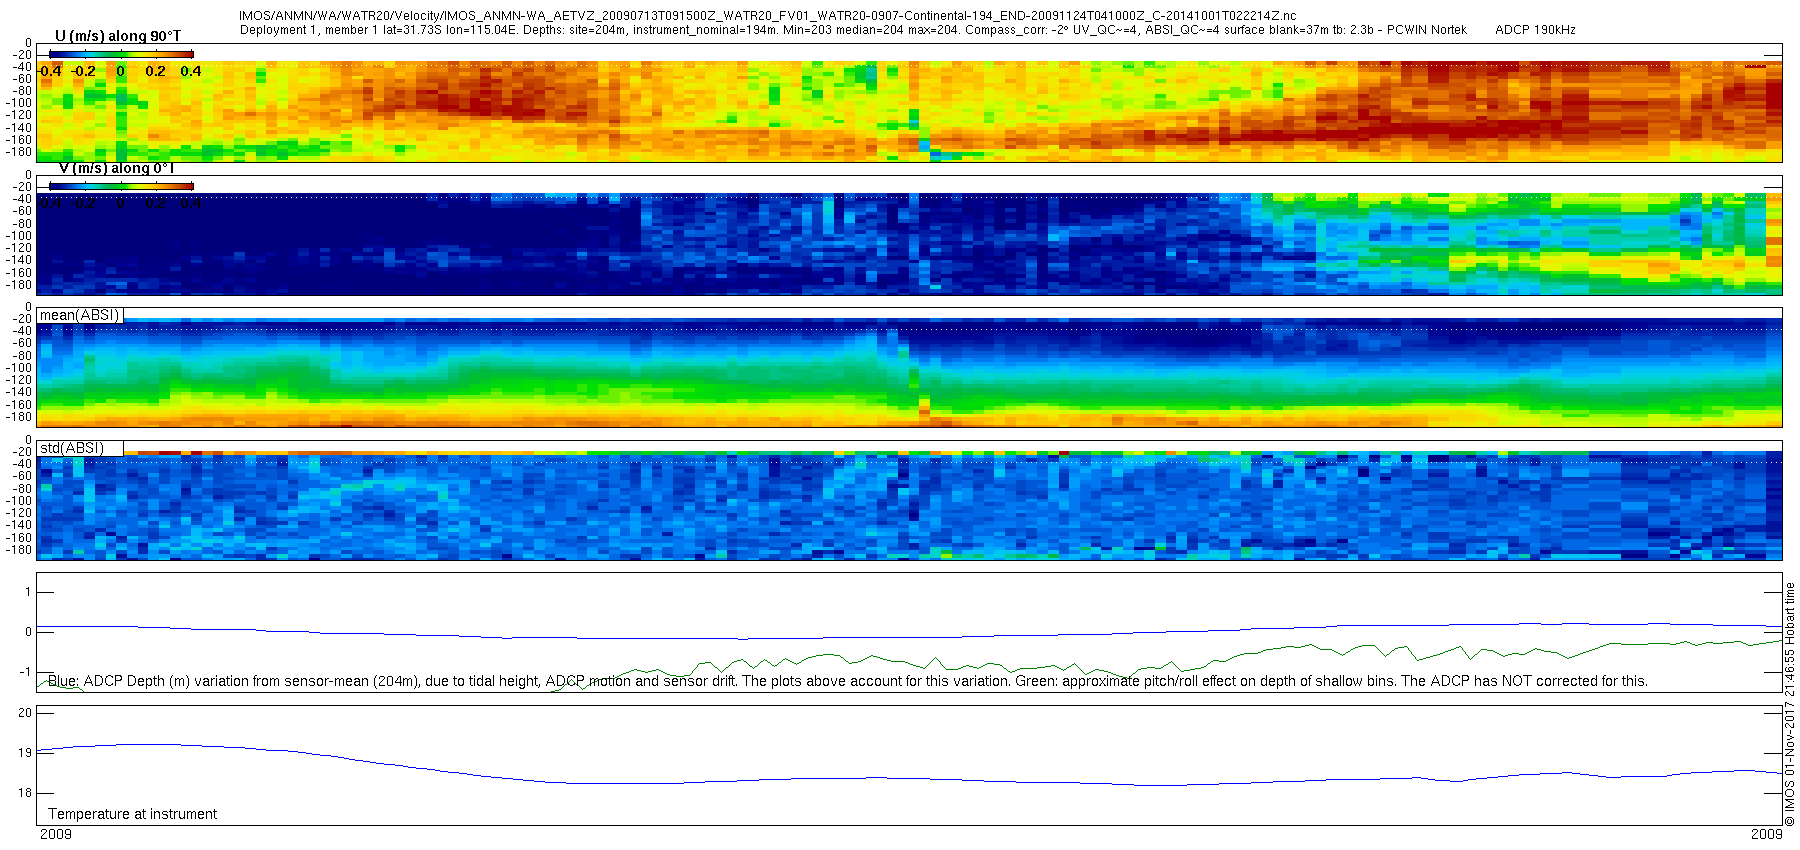The width and height of the screenshot is (1800, 850).
Task: Click the '20' tick on temperature axis
Action: 25,712
